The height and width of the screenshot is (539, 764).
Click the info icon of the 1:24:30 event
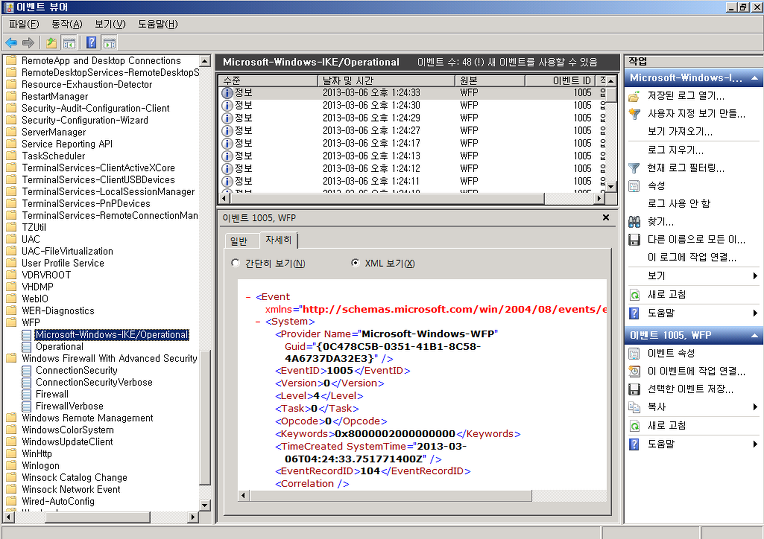click(227, 106)
